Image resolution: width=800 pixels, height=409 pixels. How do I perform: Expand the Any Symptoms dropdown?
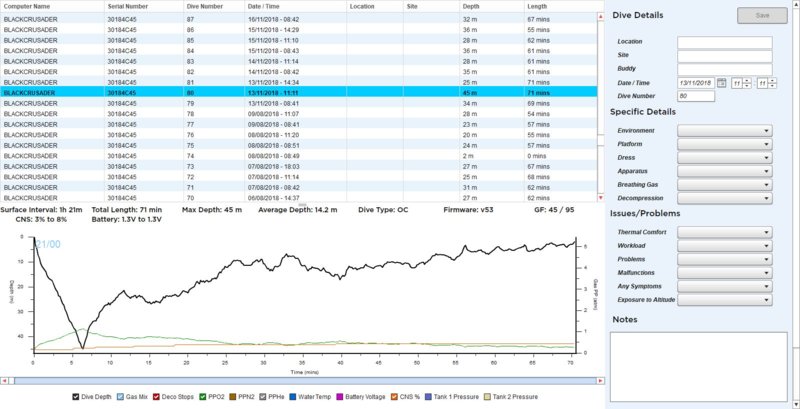point(724,286)
